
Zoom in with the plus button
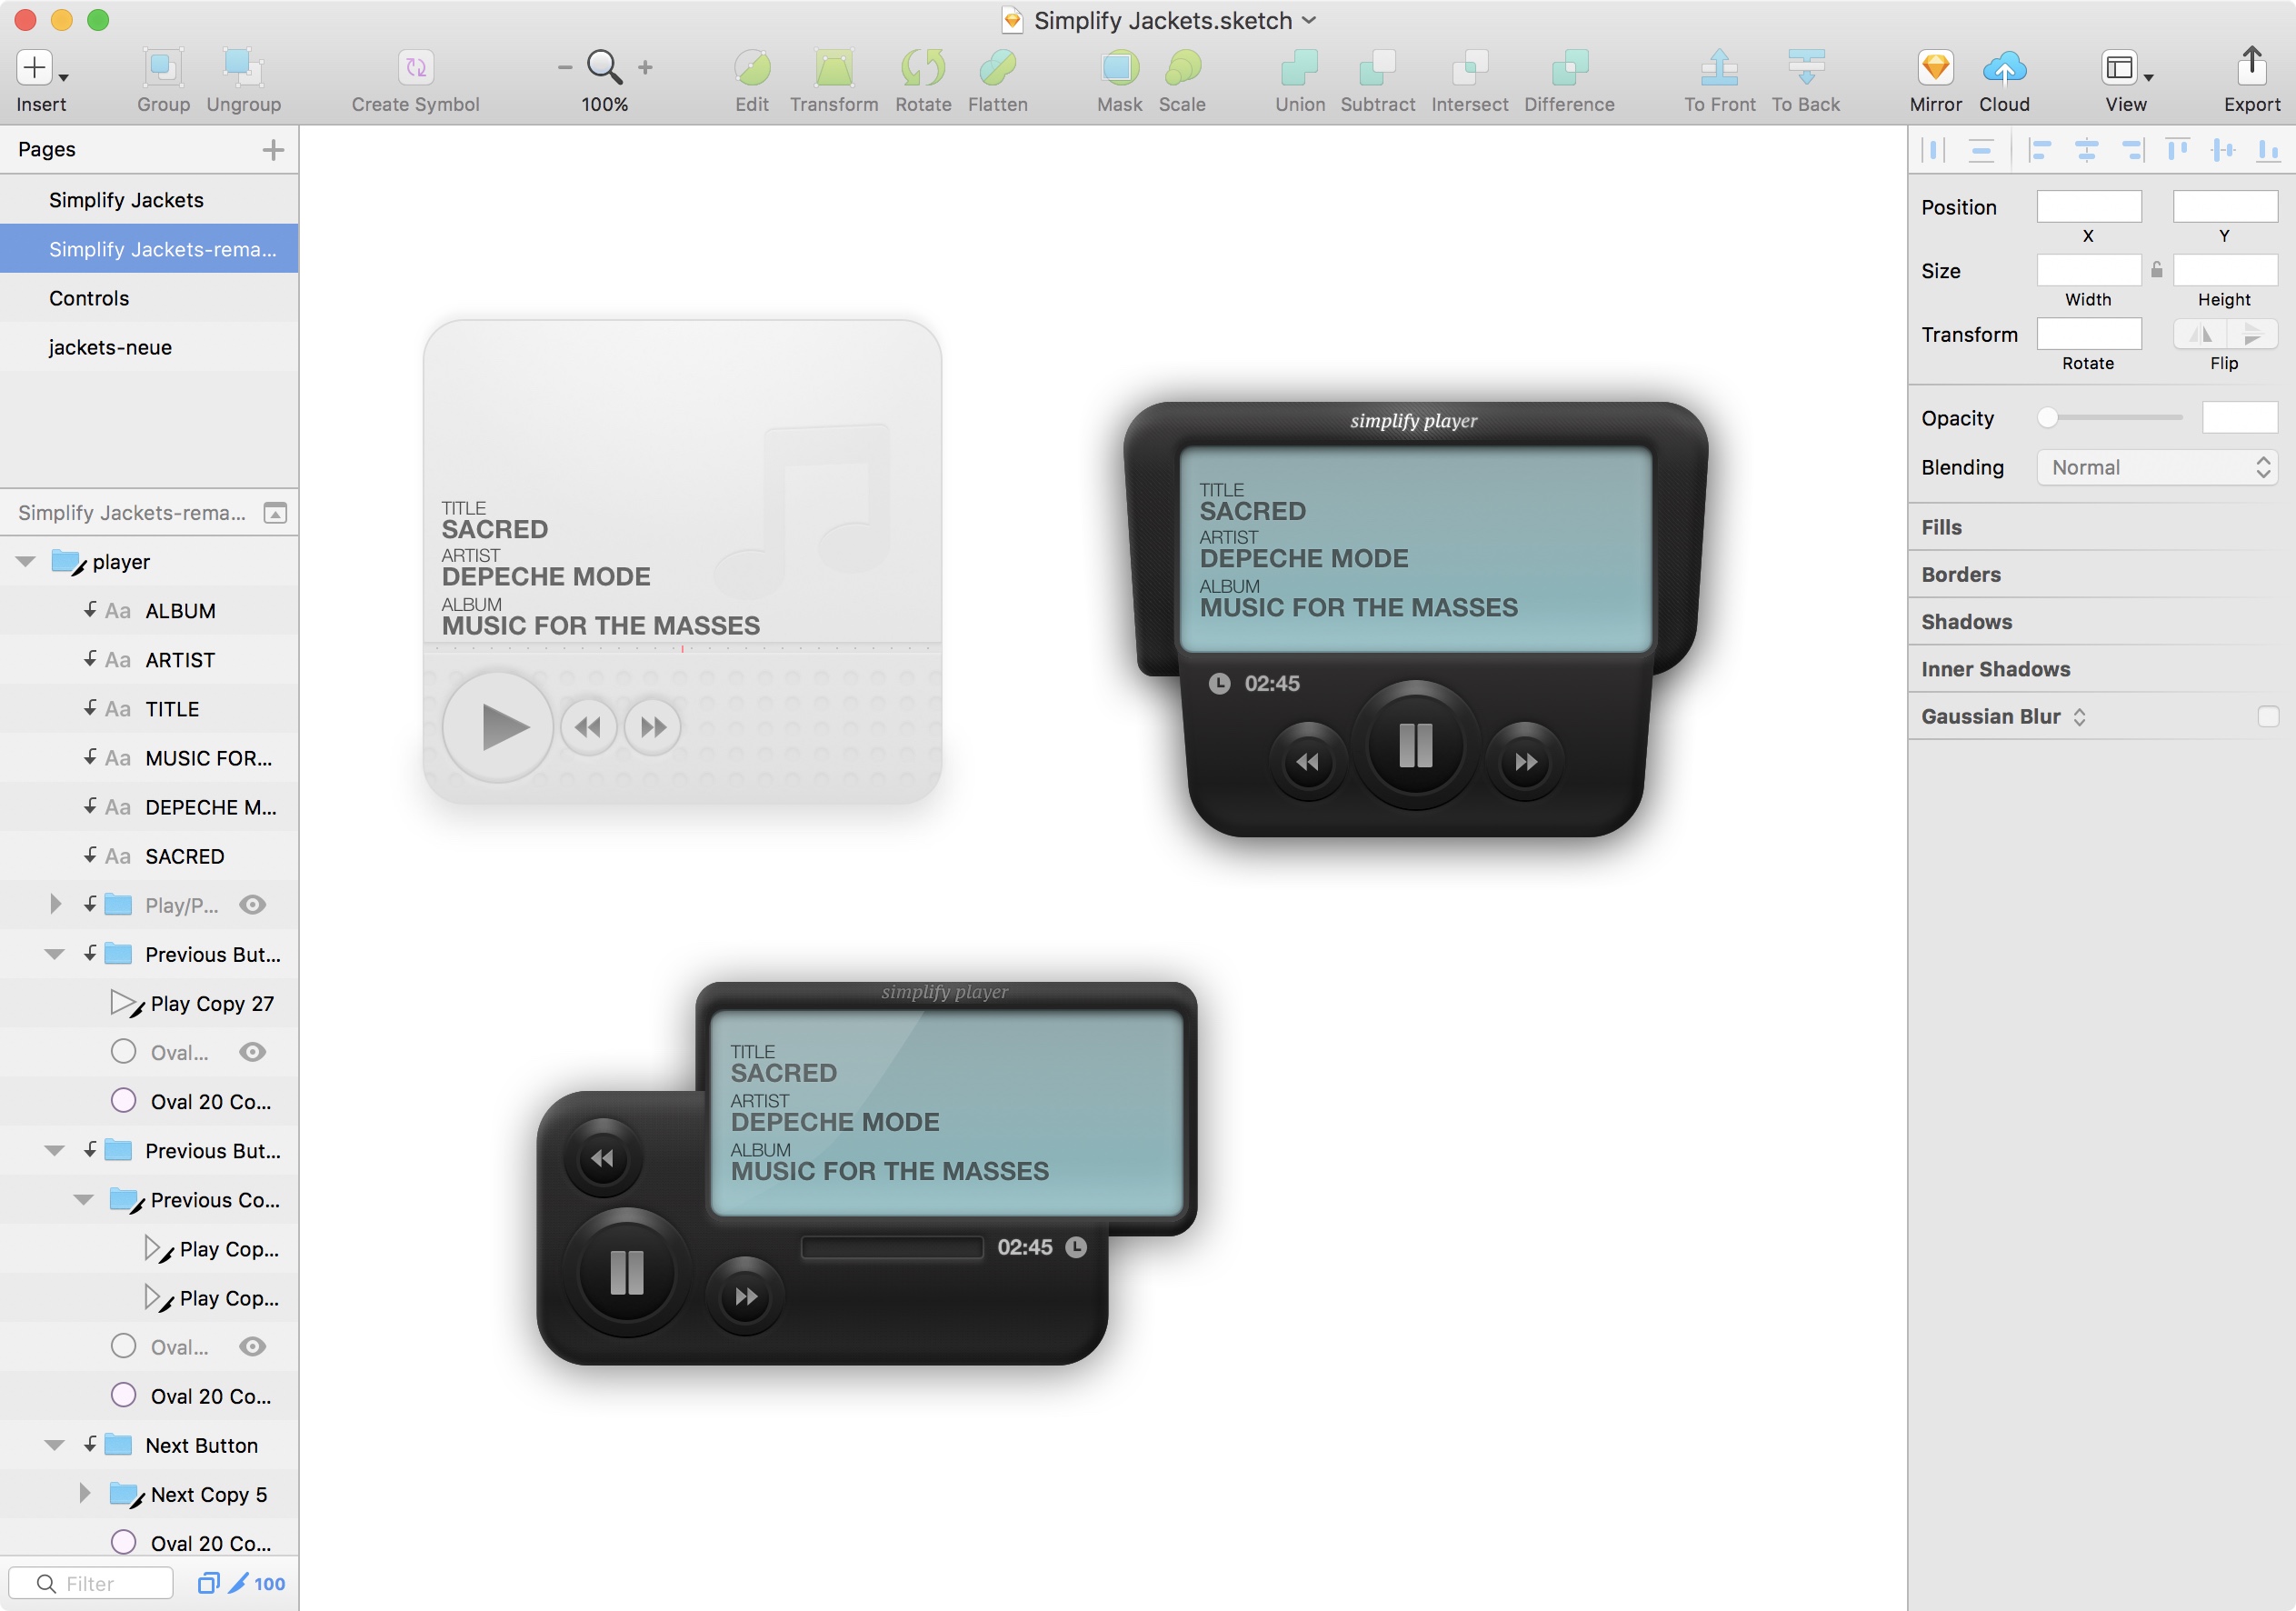click(645, 68)
